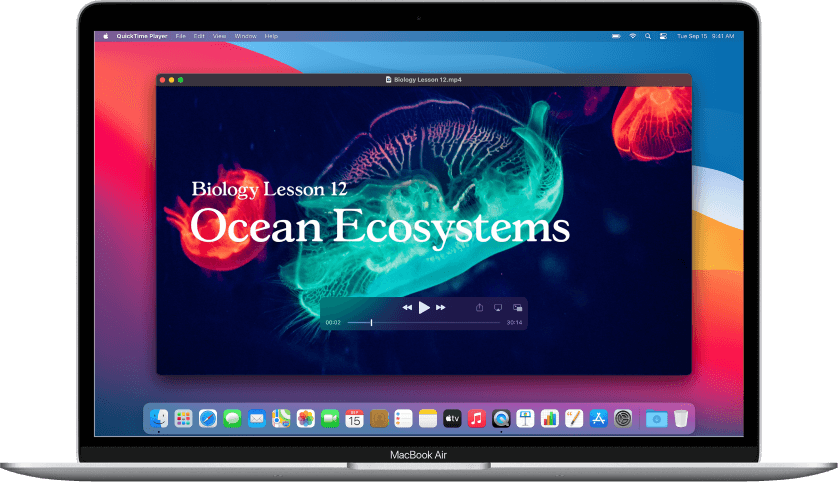Open the QuickTime Player app menu
Image resolution: width=838 pixels, height=482 pixels.
[142, 36]
